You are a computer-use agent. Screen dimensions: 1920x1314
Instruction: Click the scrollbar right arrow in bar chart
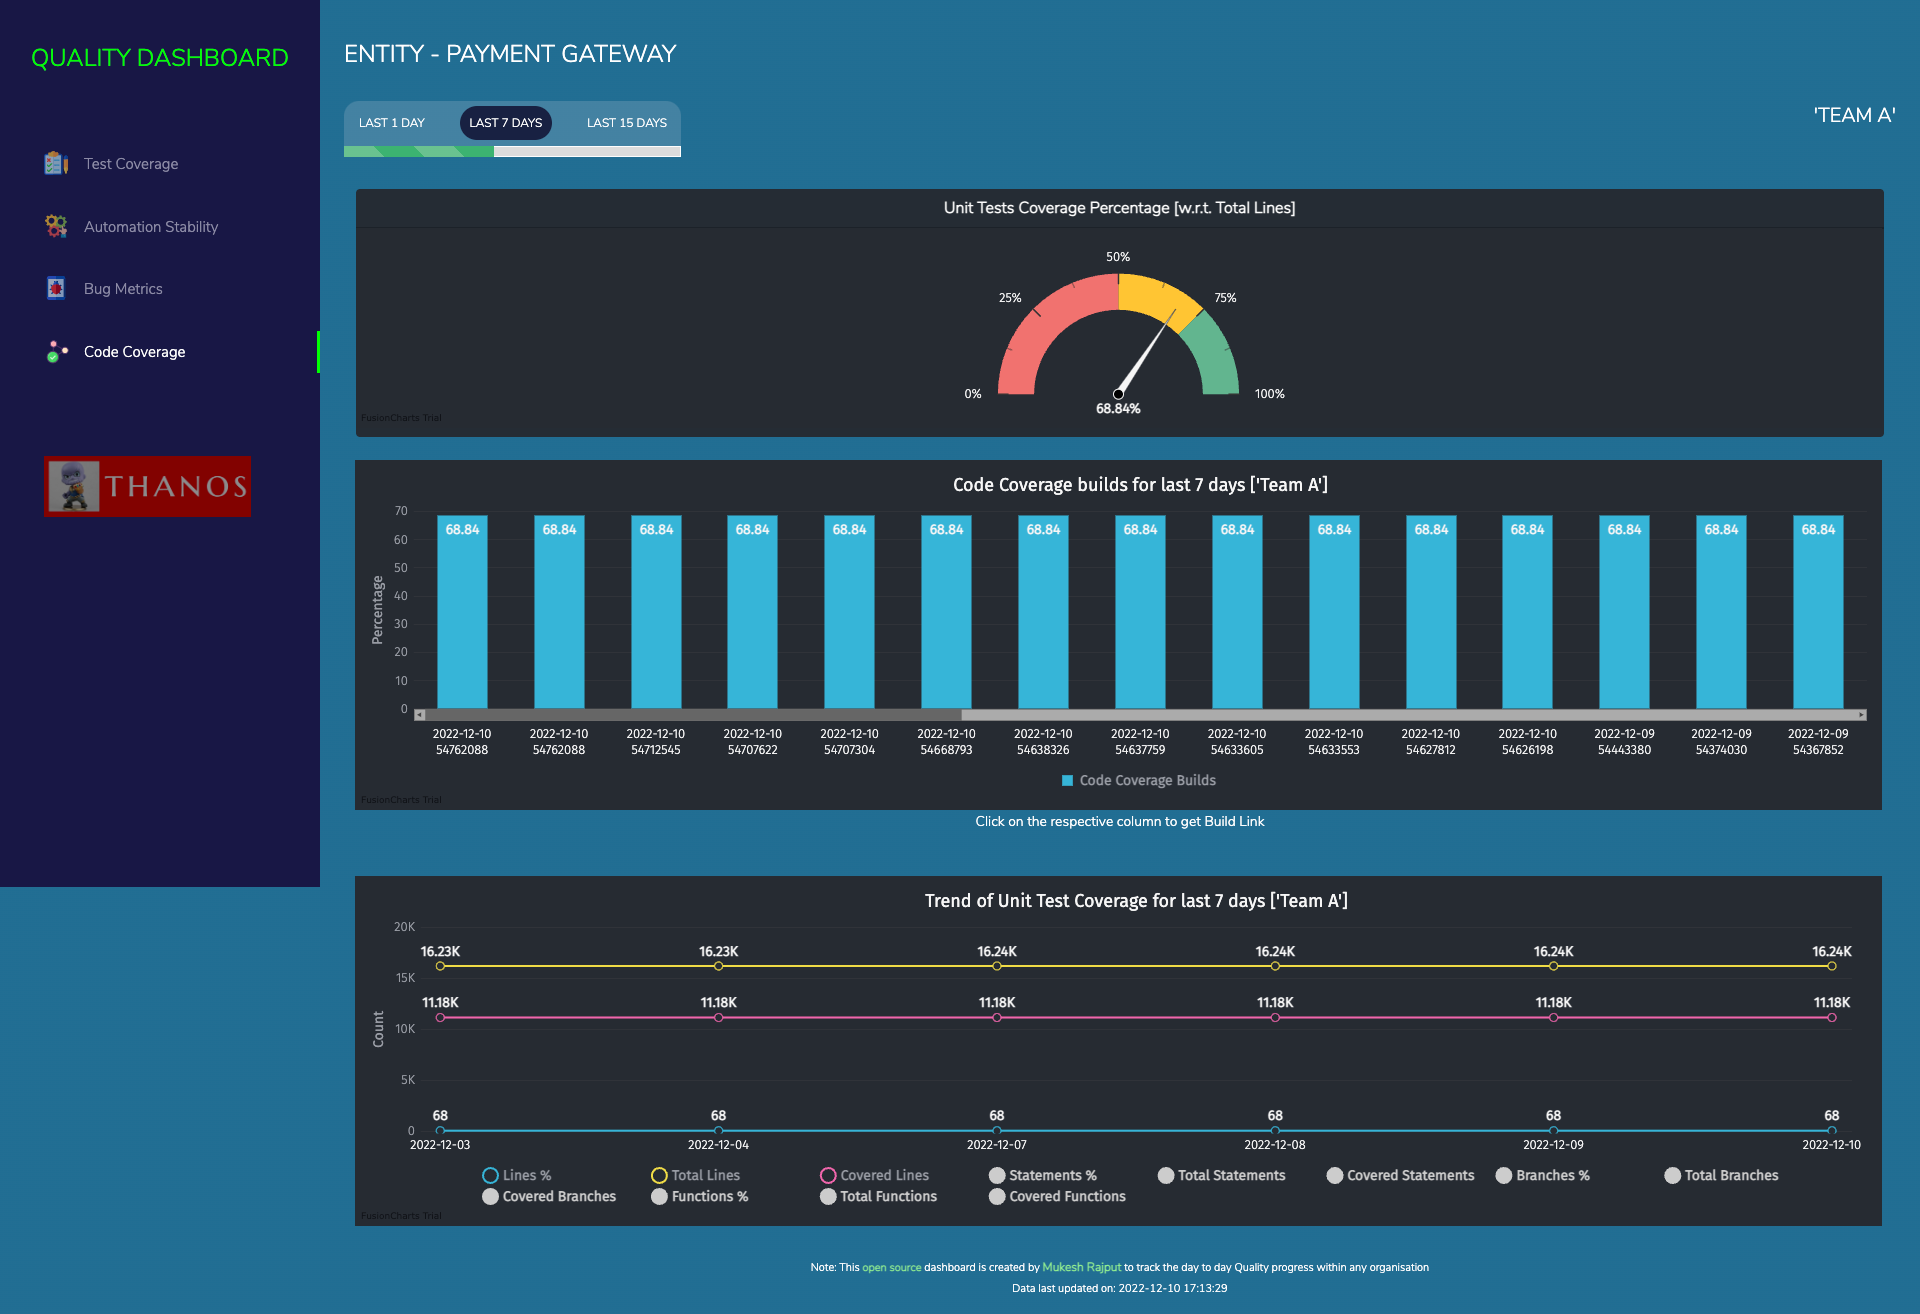(1861, 715)
